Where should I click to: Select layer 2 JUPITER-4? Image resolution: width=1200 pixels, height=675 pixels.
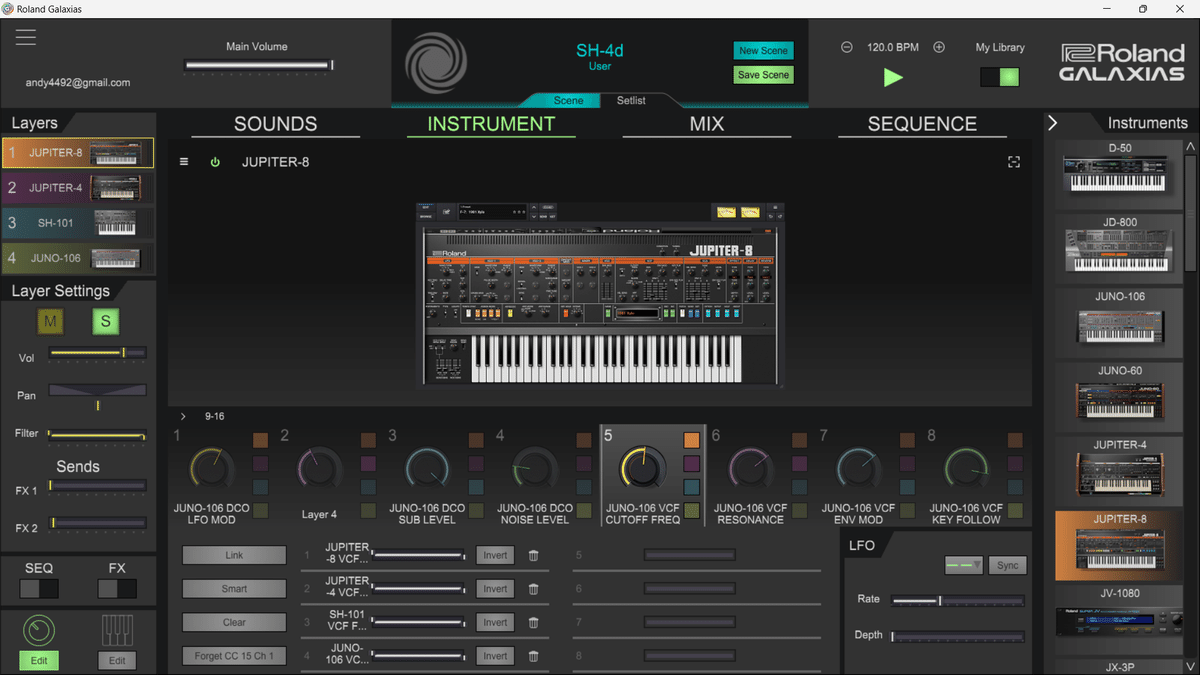[x=78, y=187]
